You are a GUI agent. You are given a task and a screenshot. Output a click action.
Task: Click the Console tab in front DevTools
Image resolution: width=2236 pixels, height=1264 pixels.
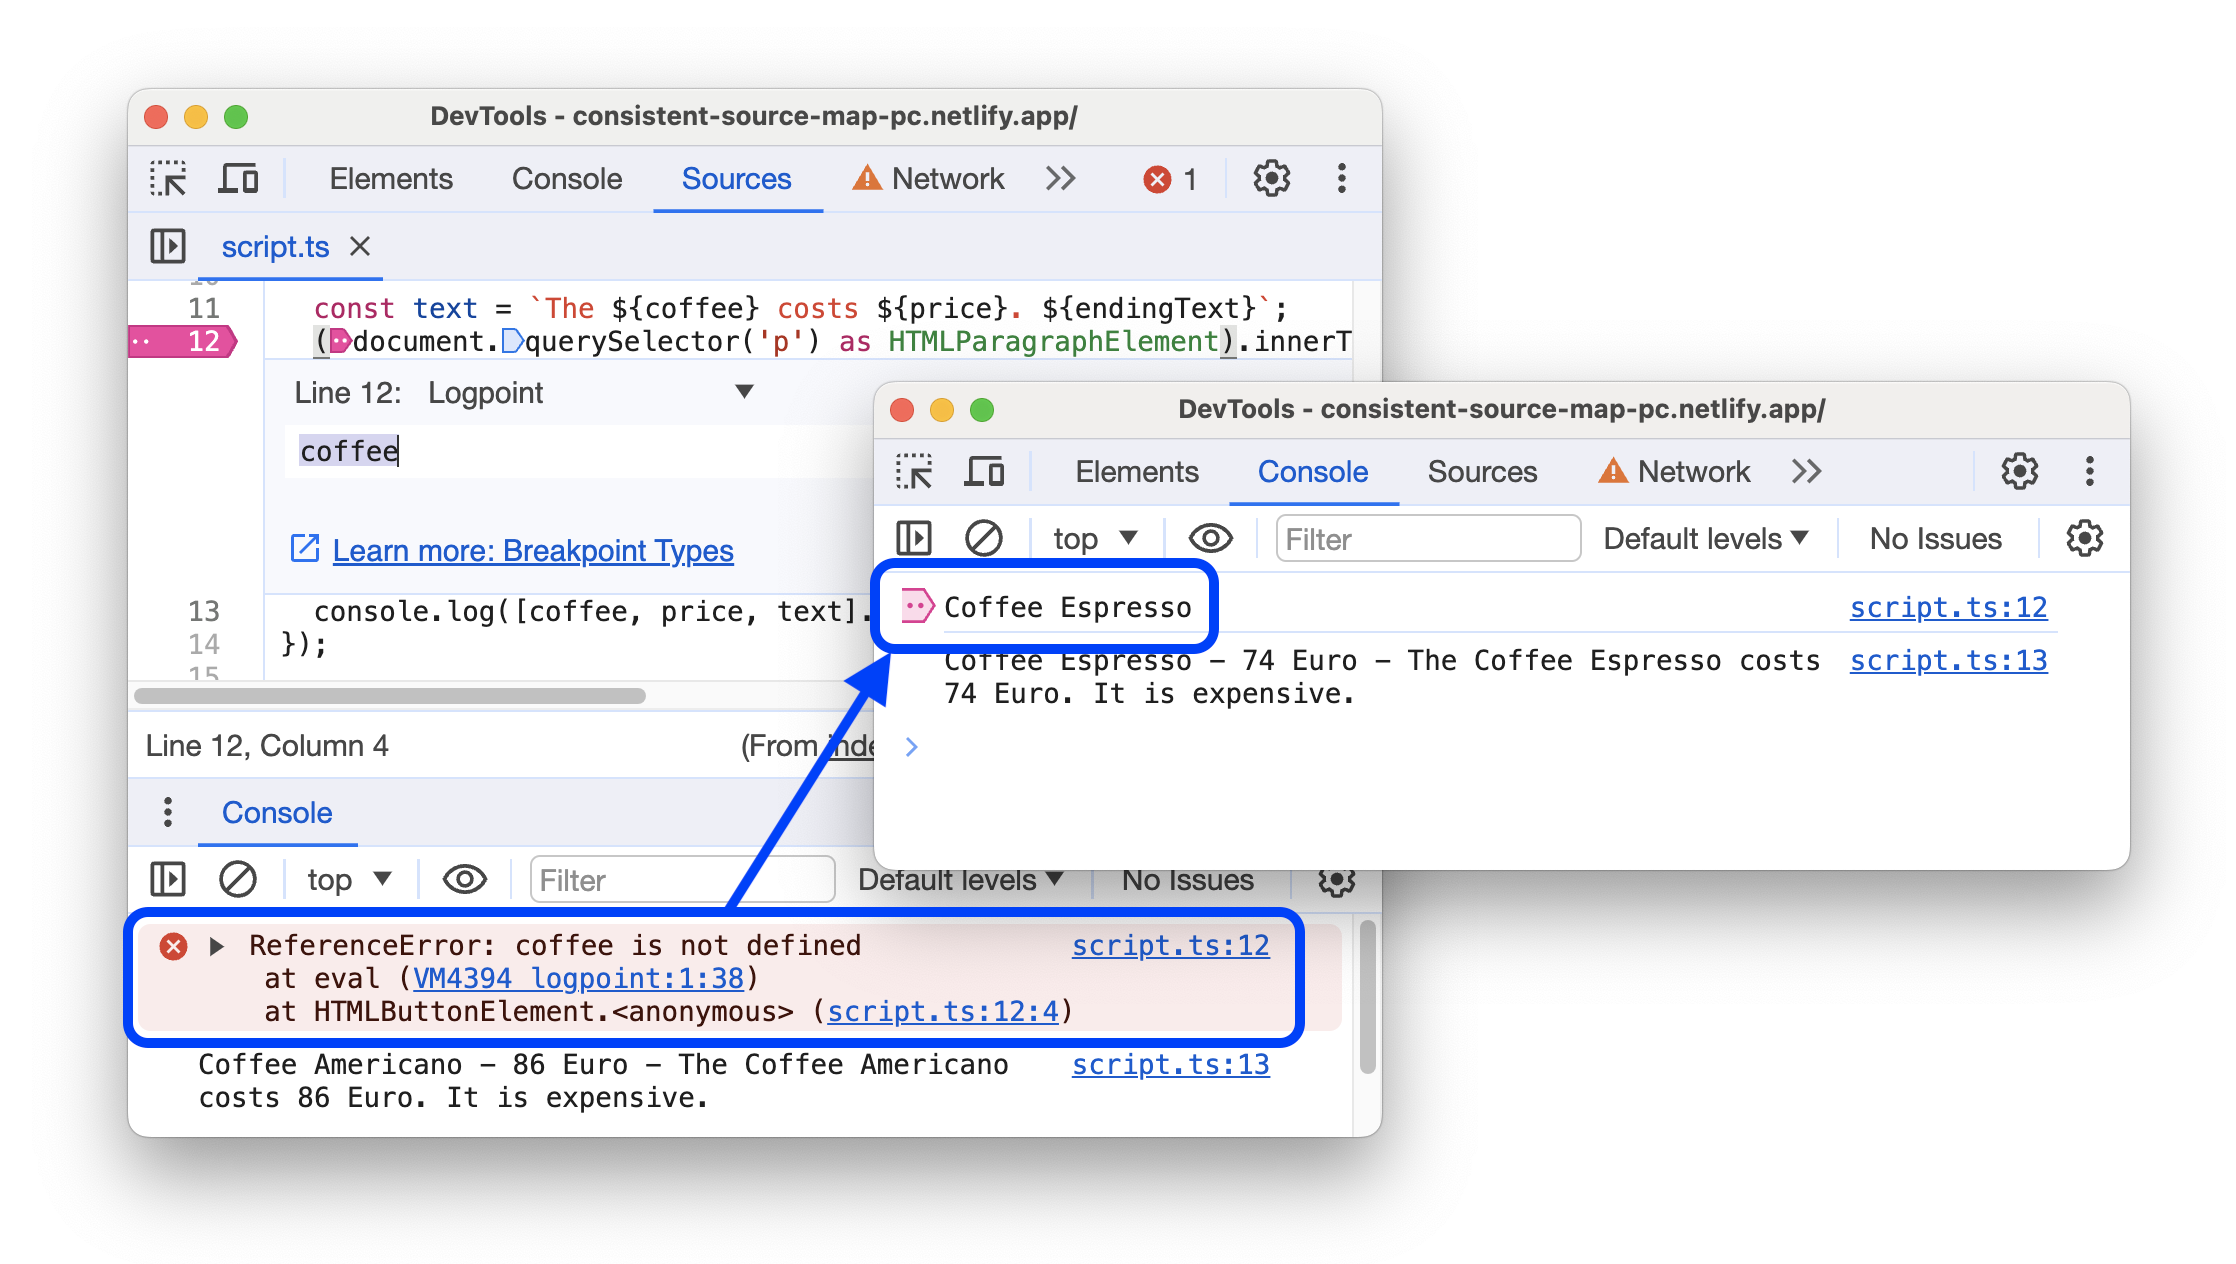pos(1313,473)
